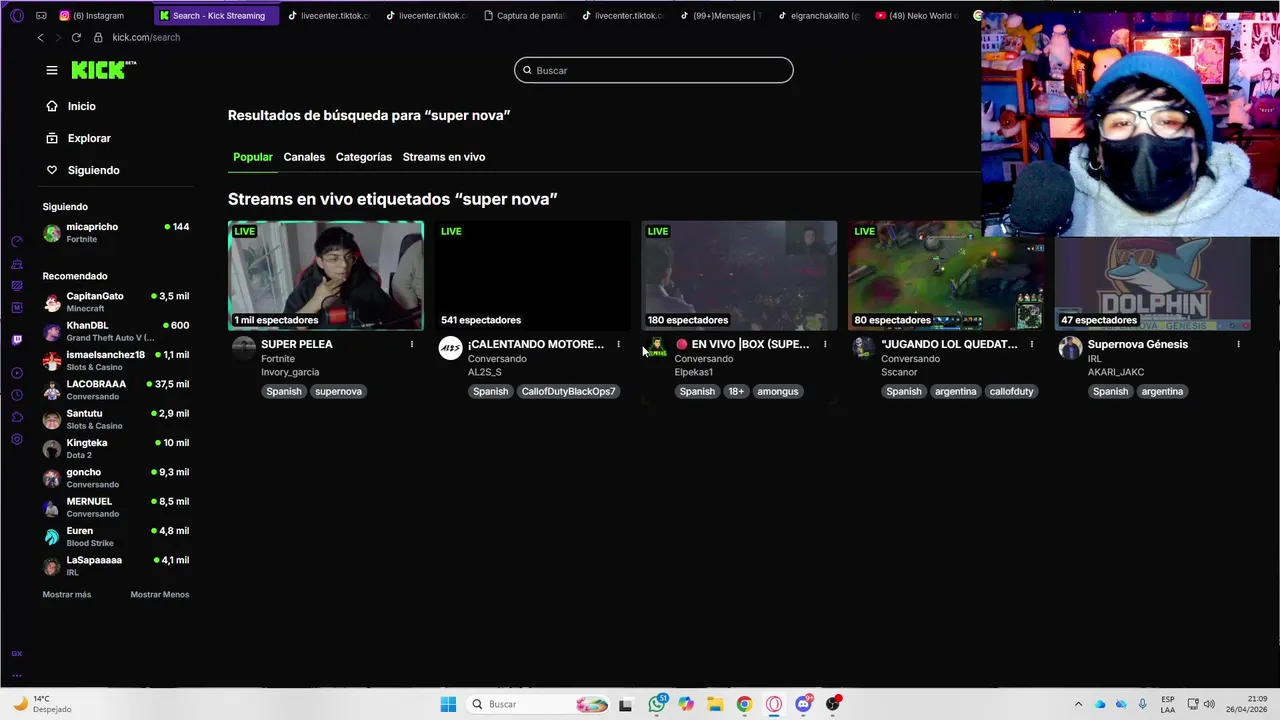1280x720 pixels.
Task: Click the amongus tag
Action: [778, 391]
